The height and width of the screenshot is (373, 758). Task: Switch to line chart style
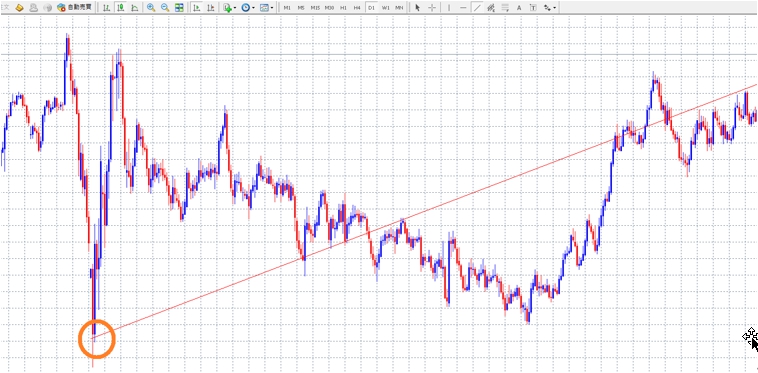134,8
